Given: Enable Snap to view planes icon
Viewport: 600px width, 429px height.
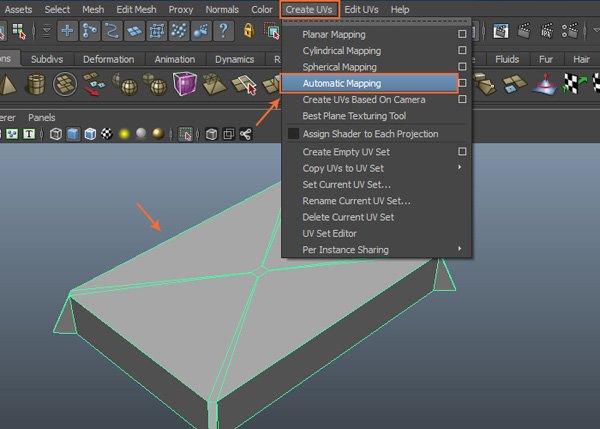Looking at the screenshot, I should [134, 31].
